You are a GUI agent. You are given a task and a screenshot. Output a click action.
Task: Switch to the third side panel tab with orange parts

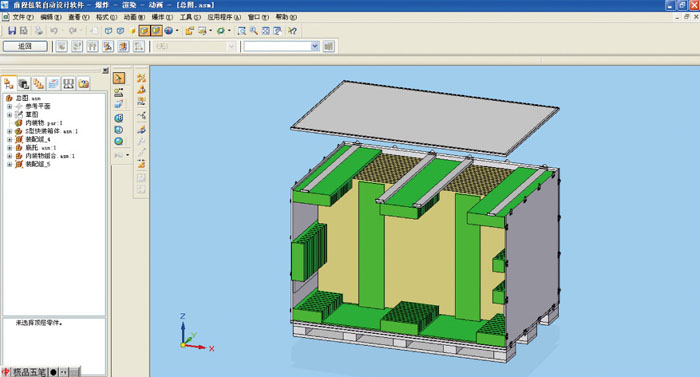(x=38, y=84)
